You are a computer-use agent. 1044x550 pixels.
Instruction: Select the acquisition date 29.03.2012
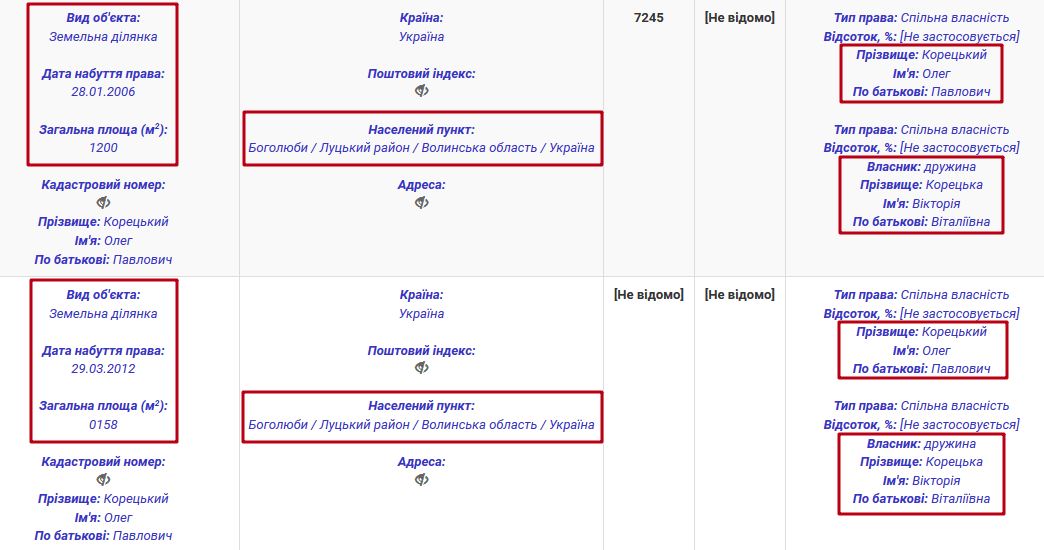(103, 369)
